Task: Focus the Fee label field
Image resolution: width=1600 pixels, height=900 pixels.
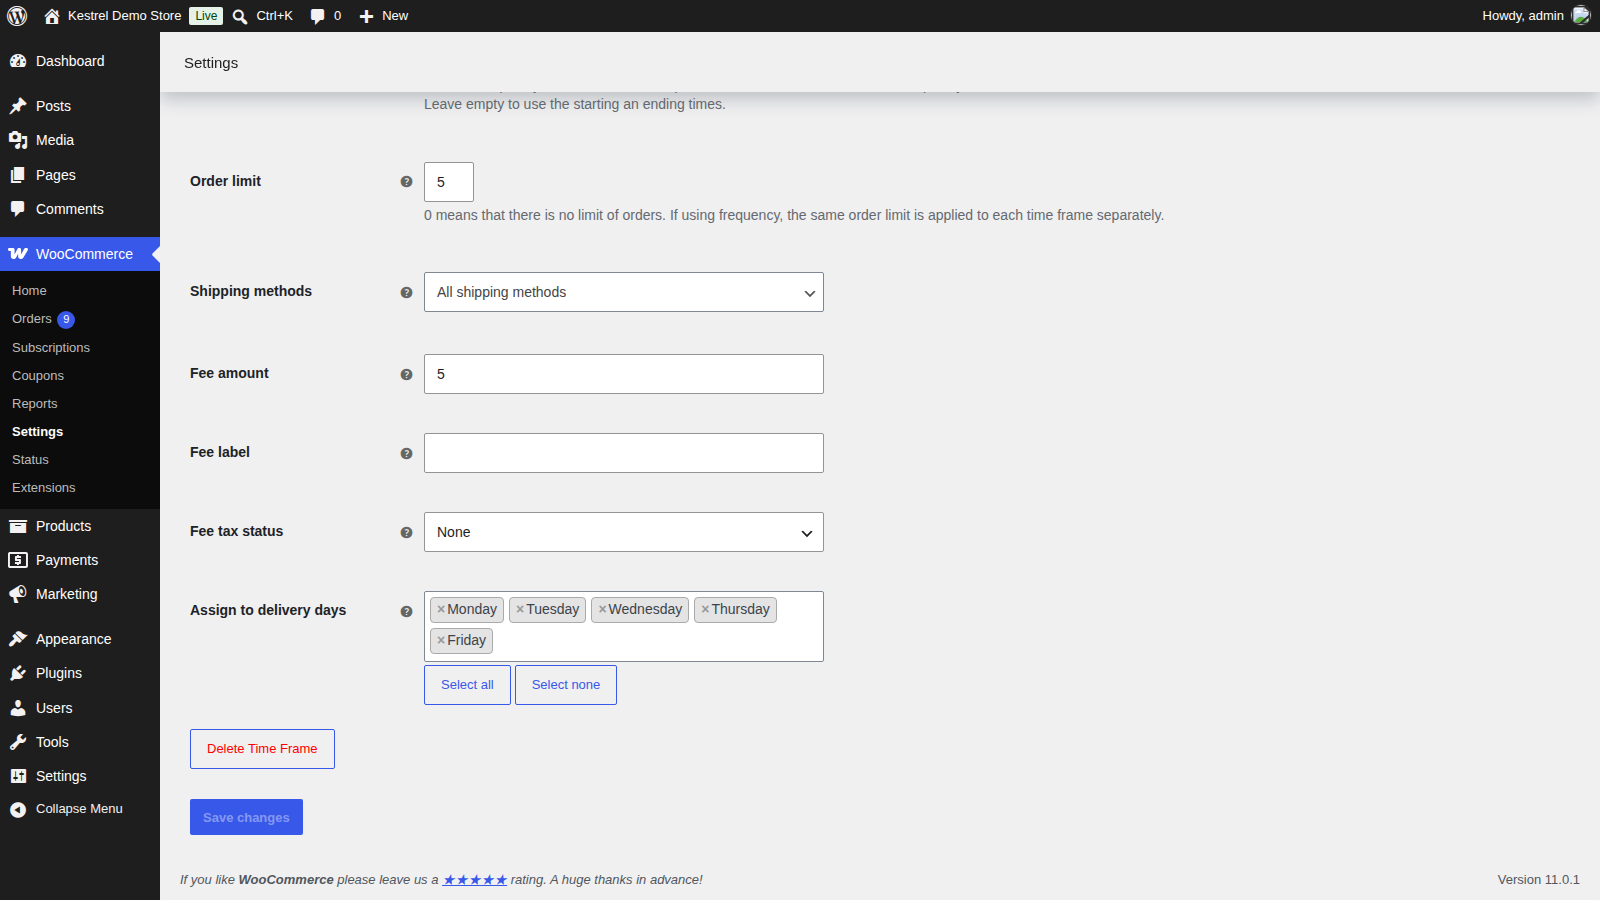Action: [624, 453]
